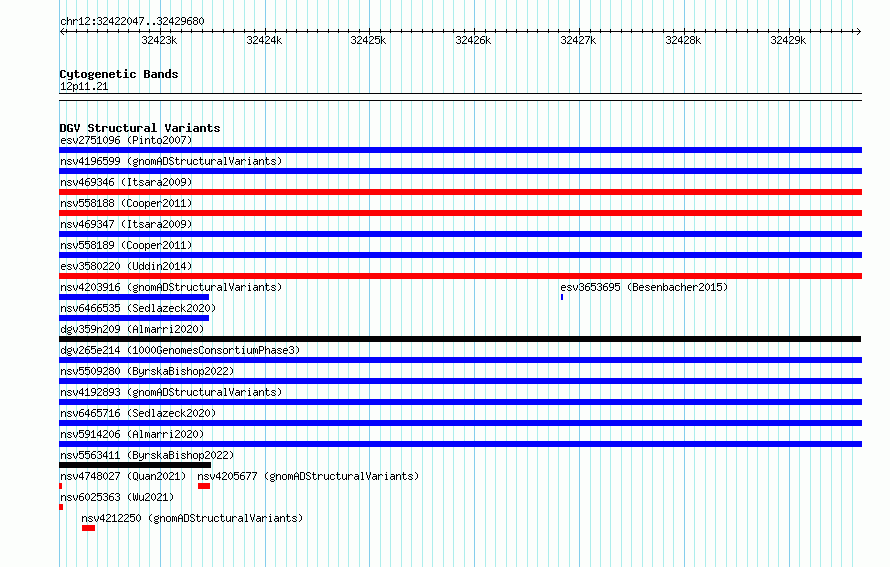
Task: Select nsv4205677 gnomAD variant label
Action: coord(308,476)
